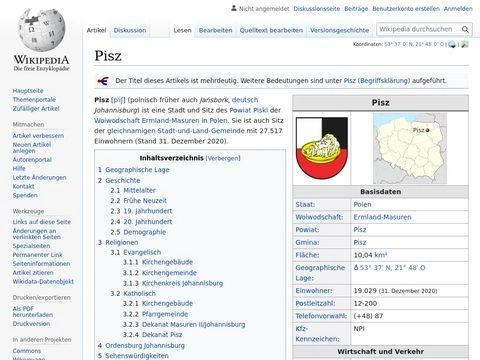Click the disambiguation arrow icon
The width and height of the screenshot is (480, 360).
coord(103,81)
